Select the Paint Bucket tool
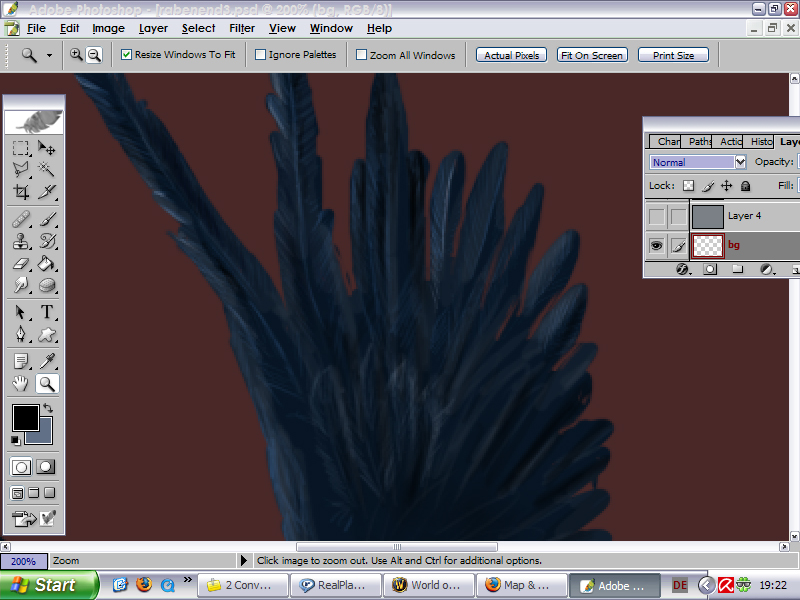 tap(46, 263)
